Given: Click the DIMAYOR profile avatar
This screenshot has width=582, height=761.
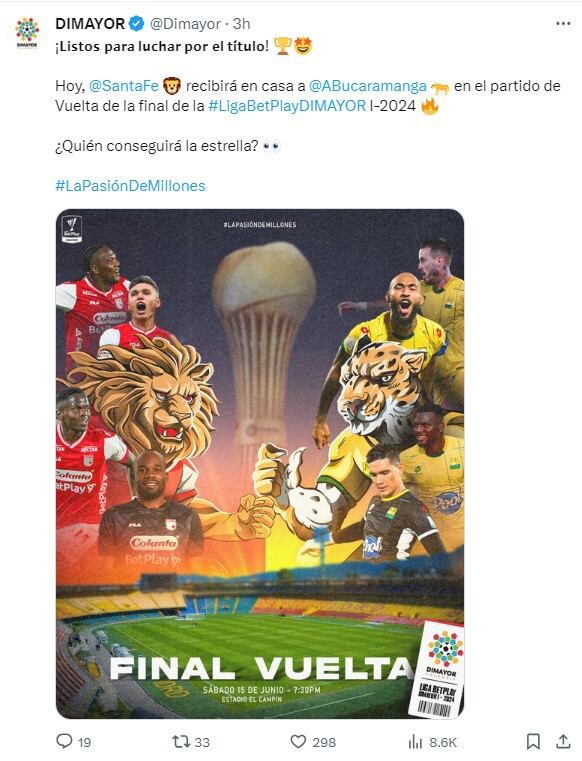Looking at the screenshot, I should point(27,32).
